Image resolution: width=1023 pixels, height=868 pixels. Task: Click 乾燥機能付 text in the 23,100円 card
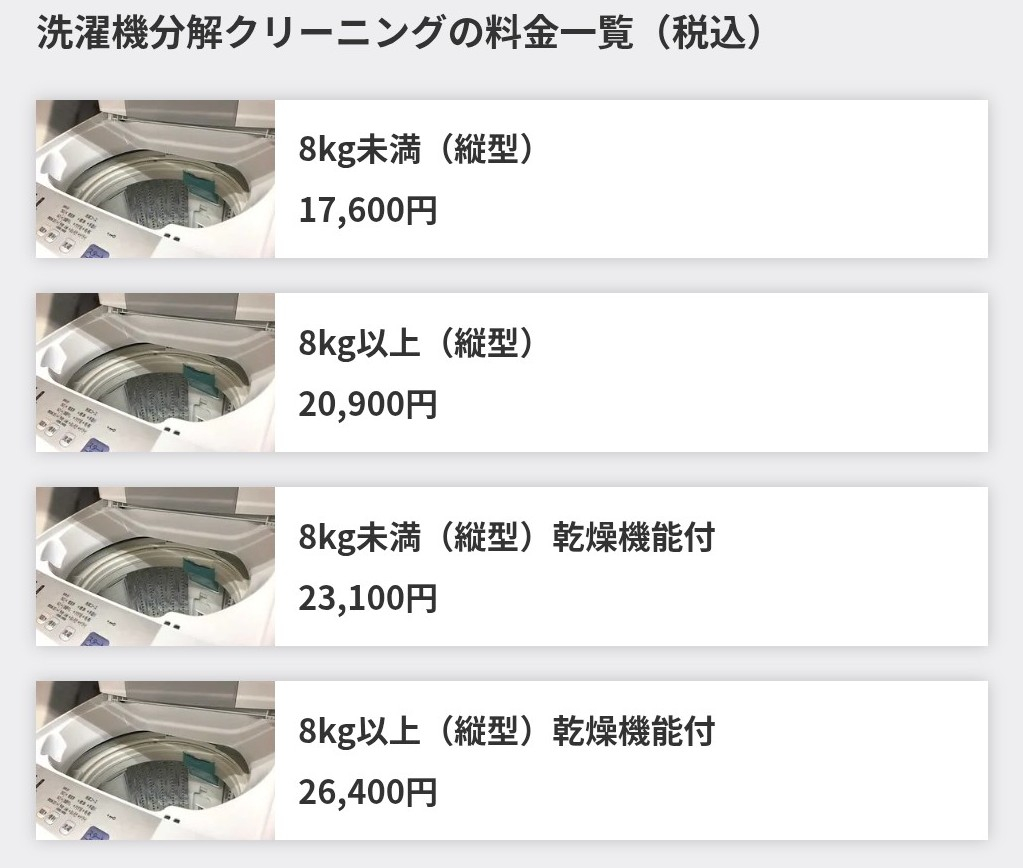pos(634,538)
